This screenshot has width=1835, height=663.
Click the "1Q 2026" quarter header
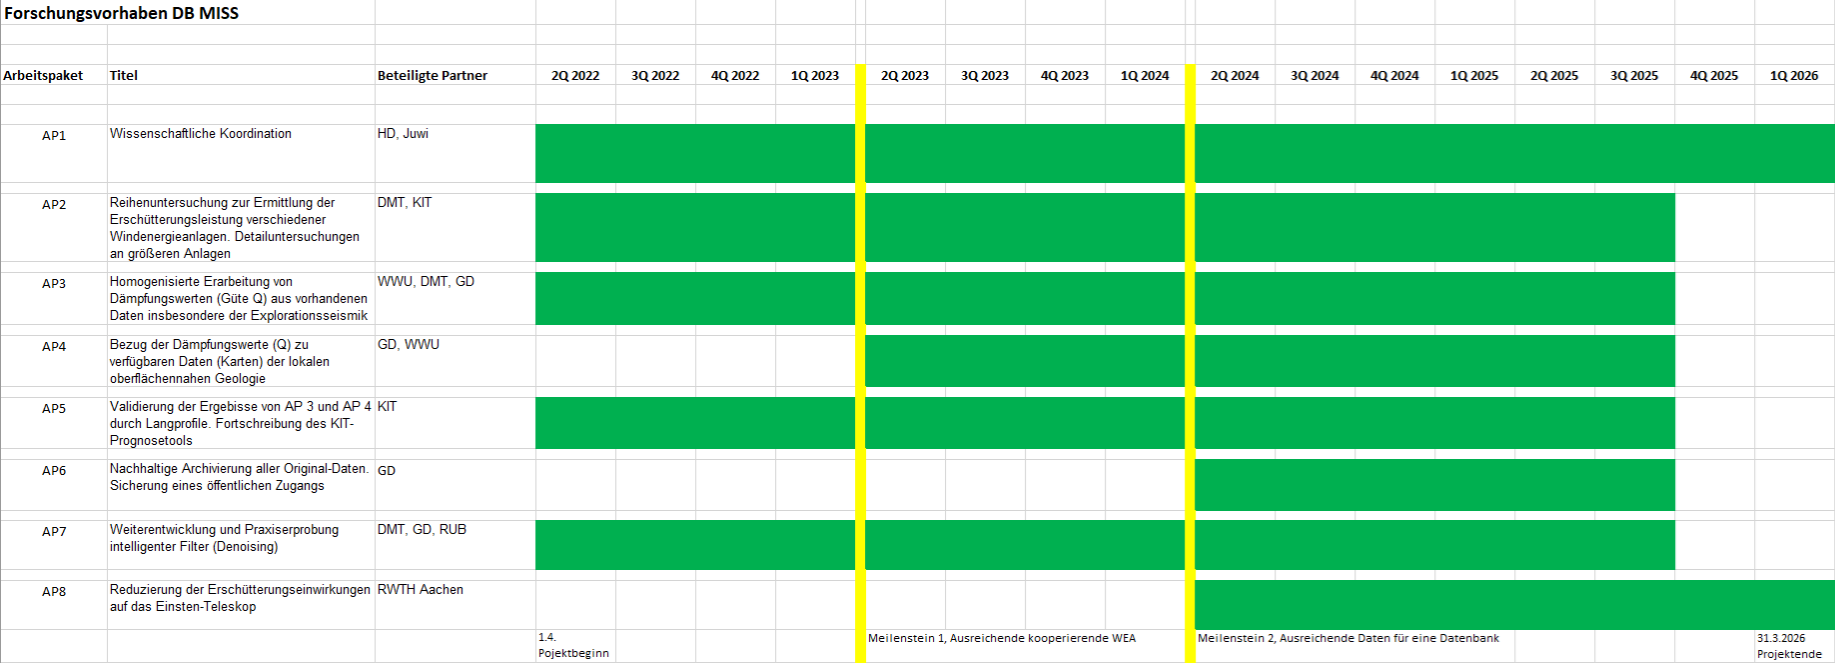1794,75
